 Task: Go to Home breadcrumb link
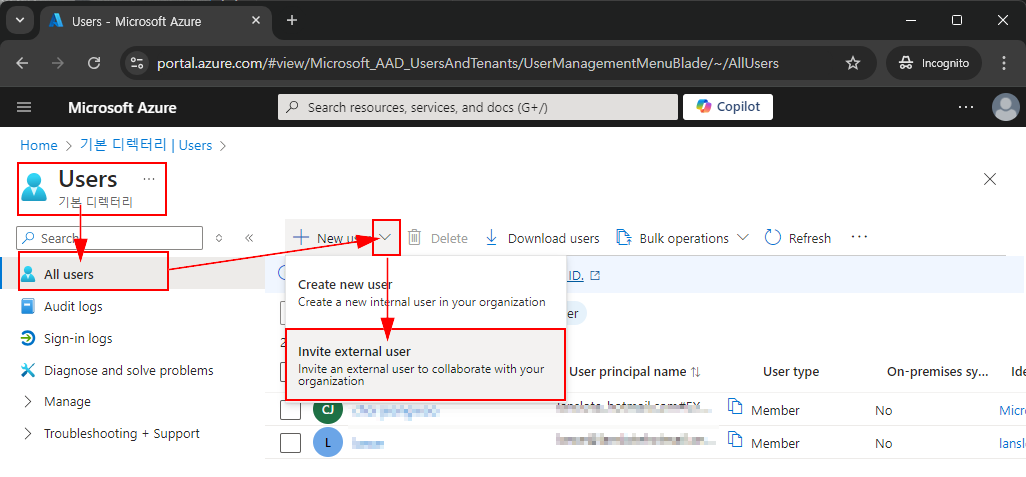tap(39, 145)
